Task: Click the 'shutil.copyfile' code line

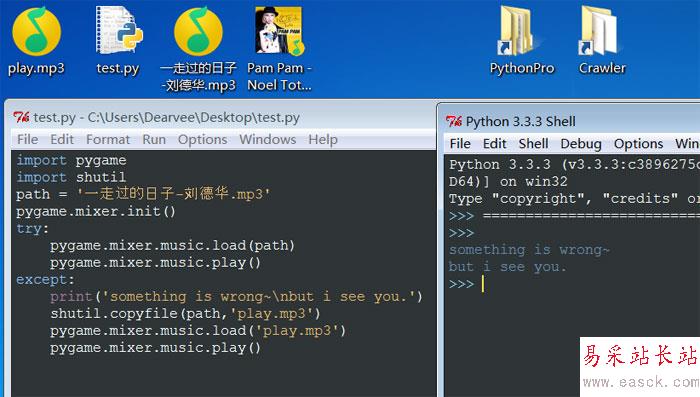Action: [x=185, y=313]
